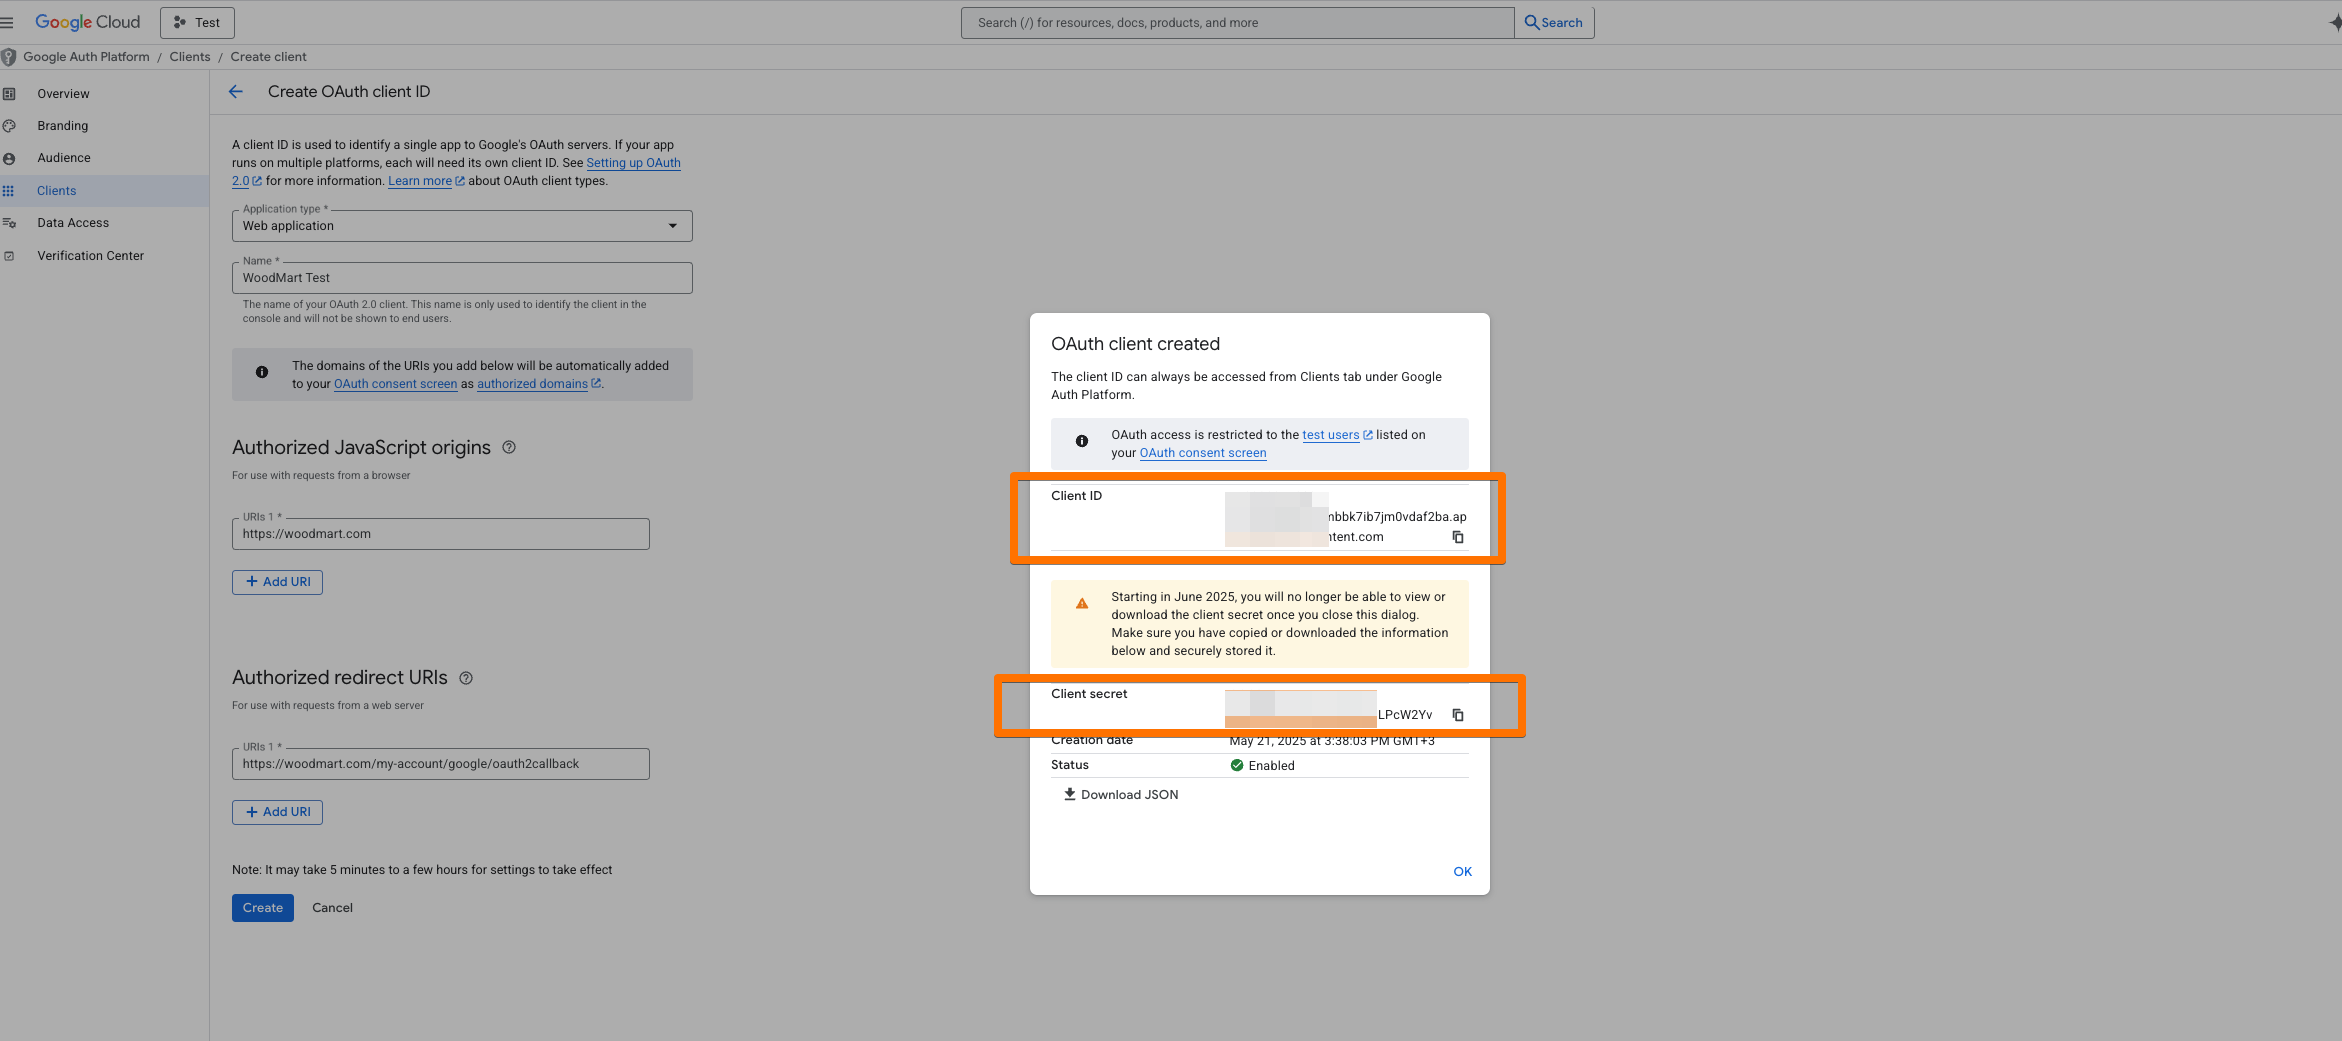Click Add URI under JavaScript origins
The width and height of the screenshot is (2342, 1041).
click(277, 582)
